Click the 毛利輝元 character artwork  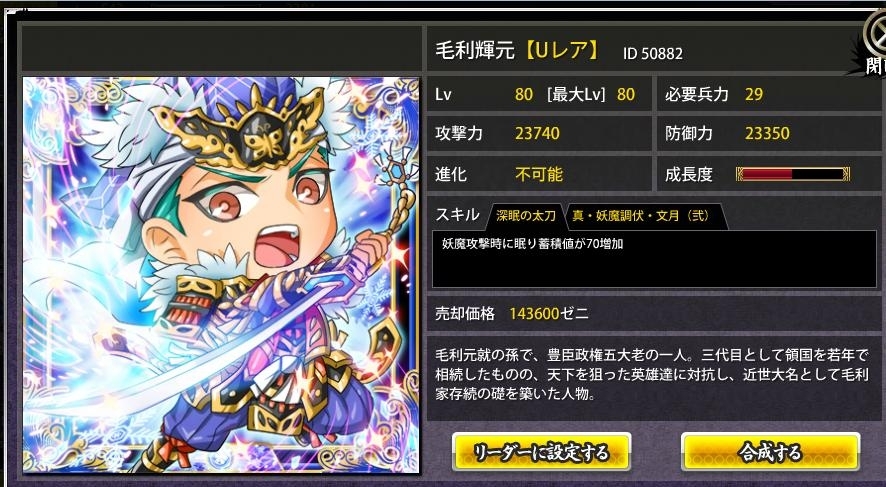tap(221, 275)
